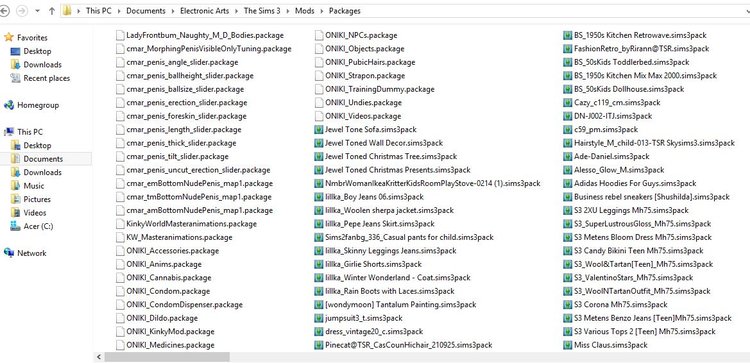Select Pinecat@TSR_CasCounHichair_210925.sims3pack file name
Screen dimensions: 750x363
tap(408, 345)
